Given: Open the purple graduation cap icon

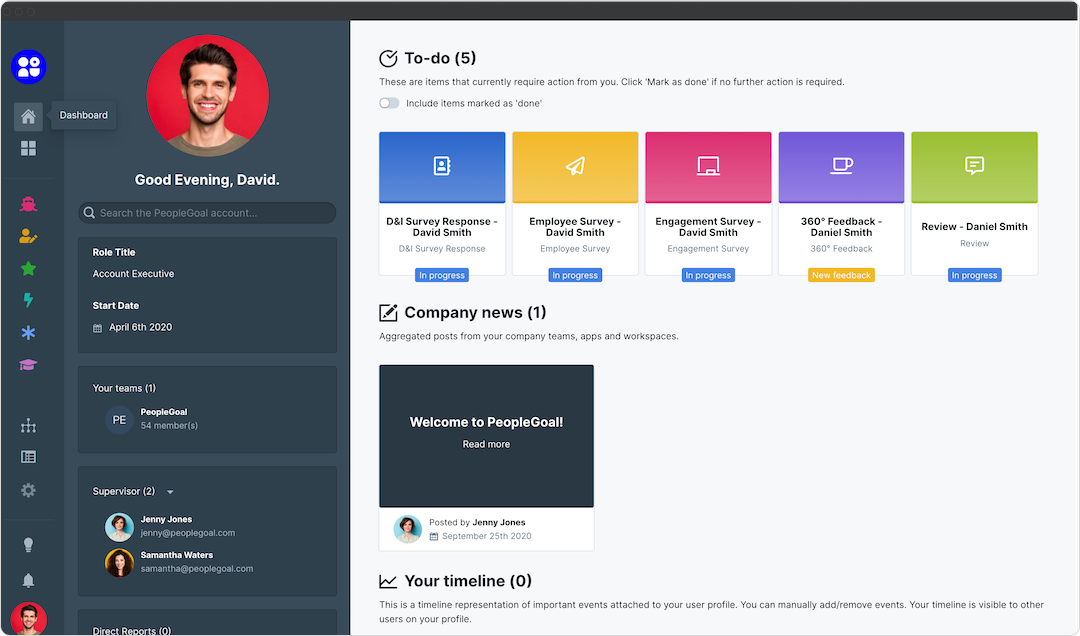Looking at the screenshot, I should [28, 365].
